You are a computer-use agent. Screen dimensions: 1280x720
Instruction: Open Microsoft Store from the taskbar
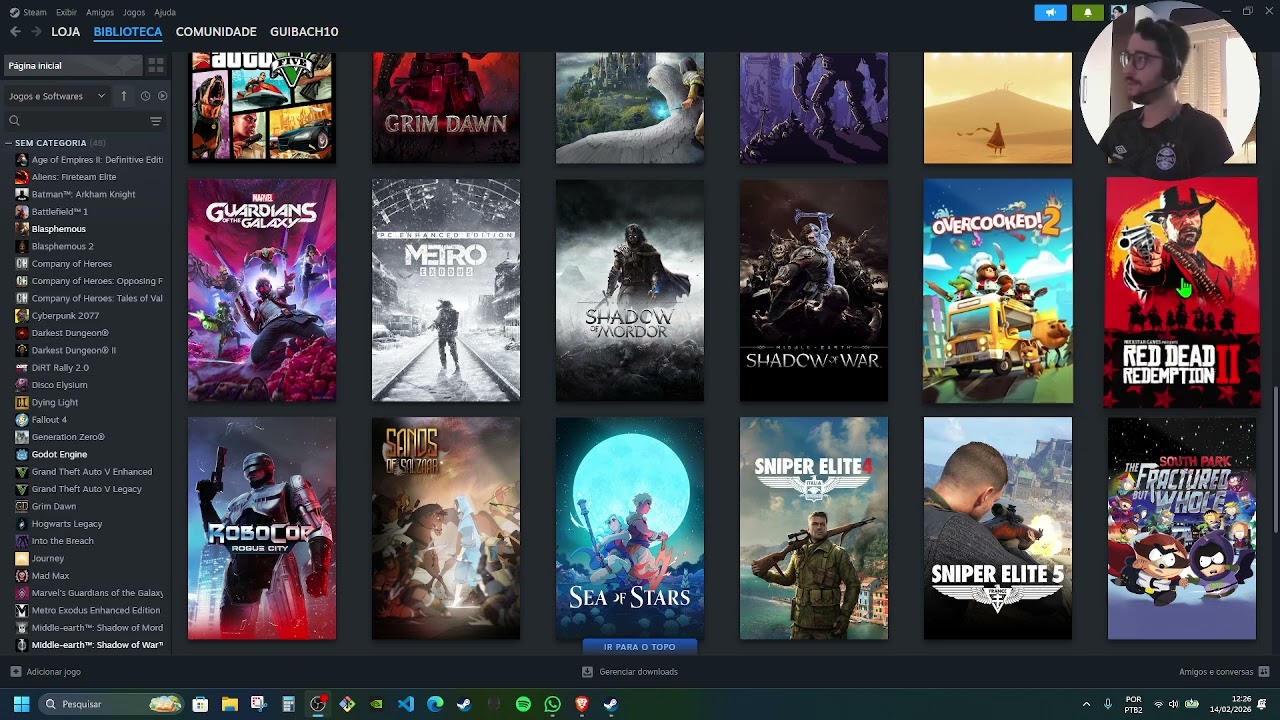[200, 704]
